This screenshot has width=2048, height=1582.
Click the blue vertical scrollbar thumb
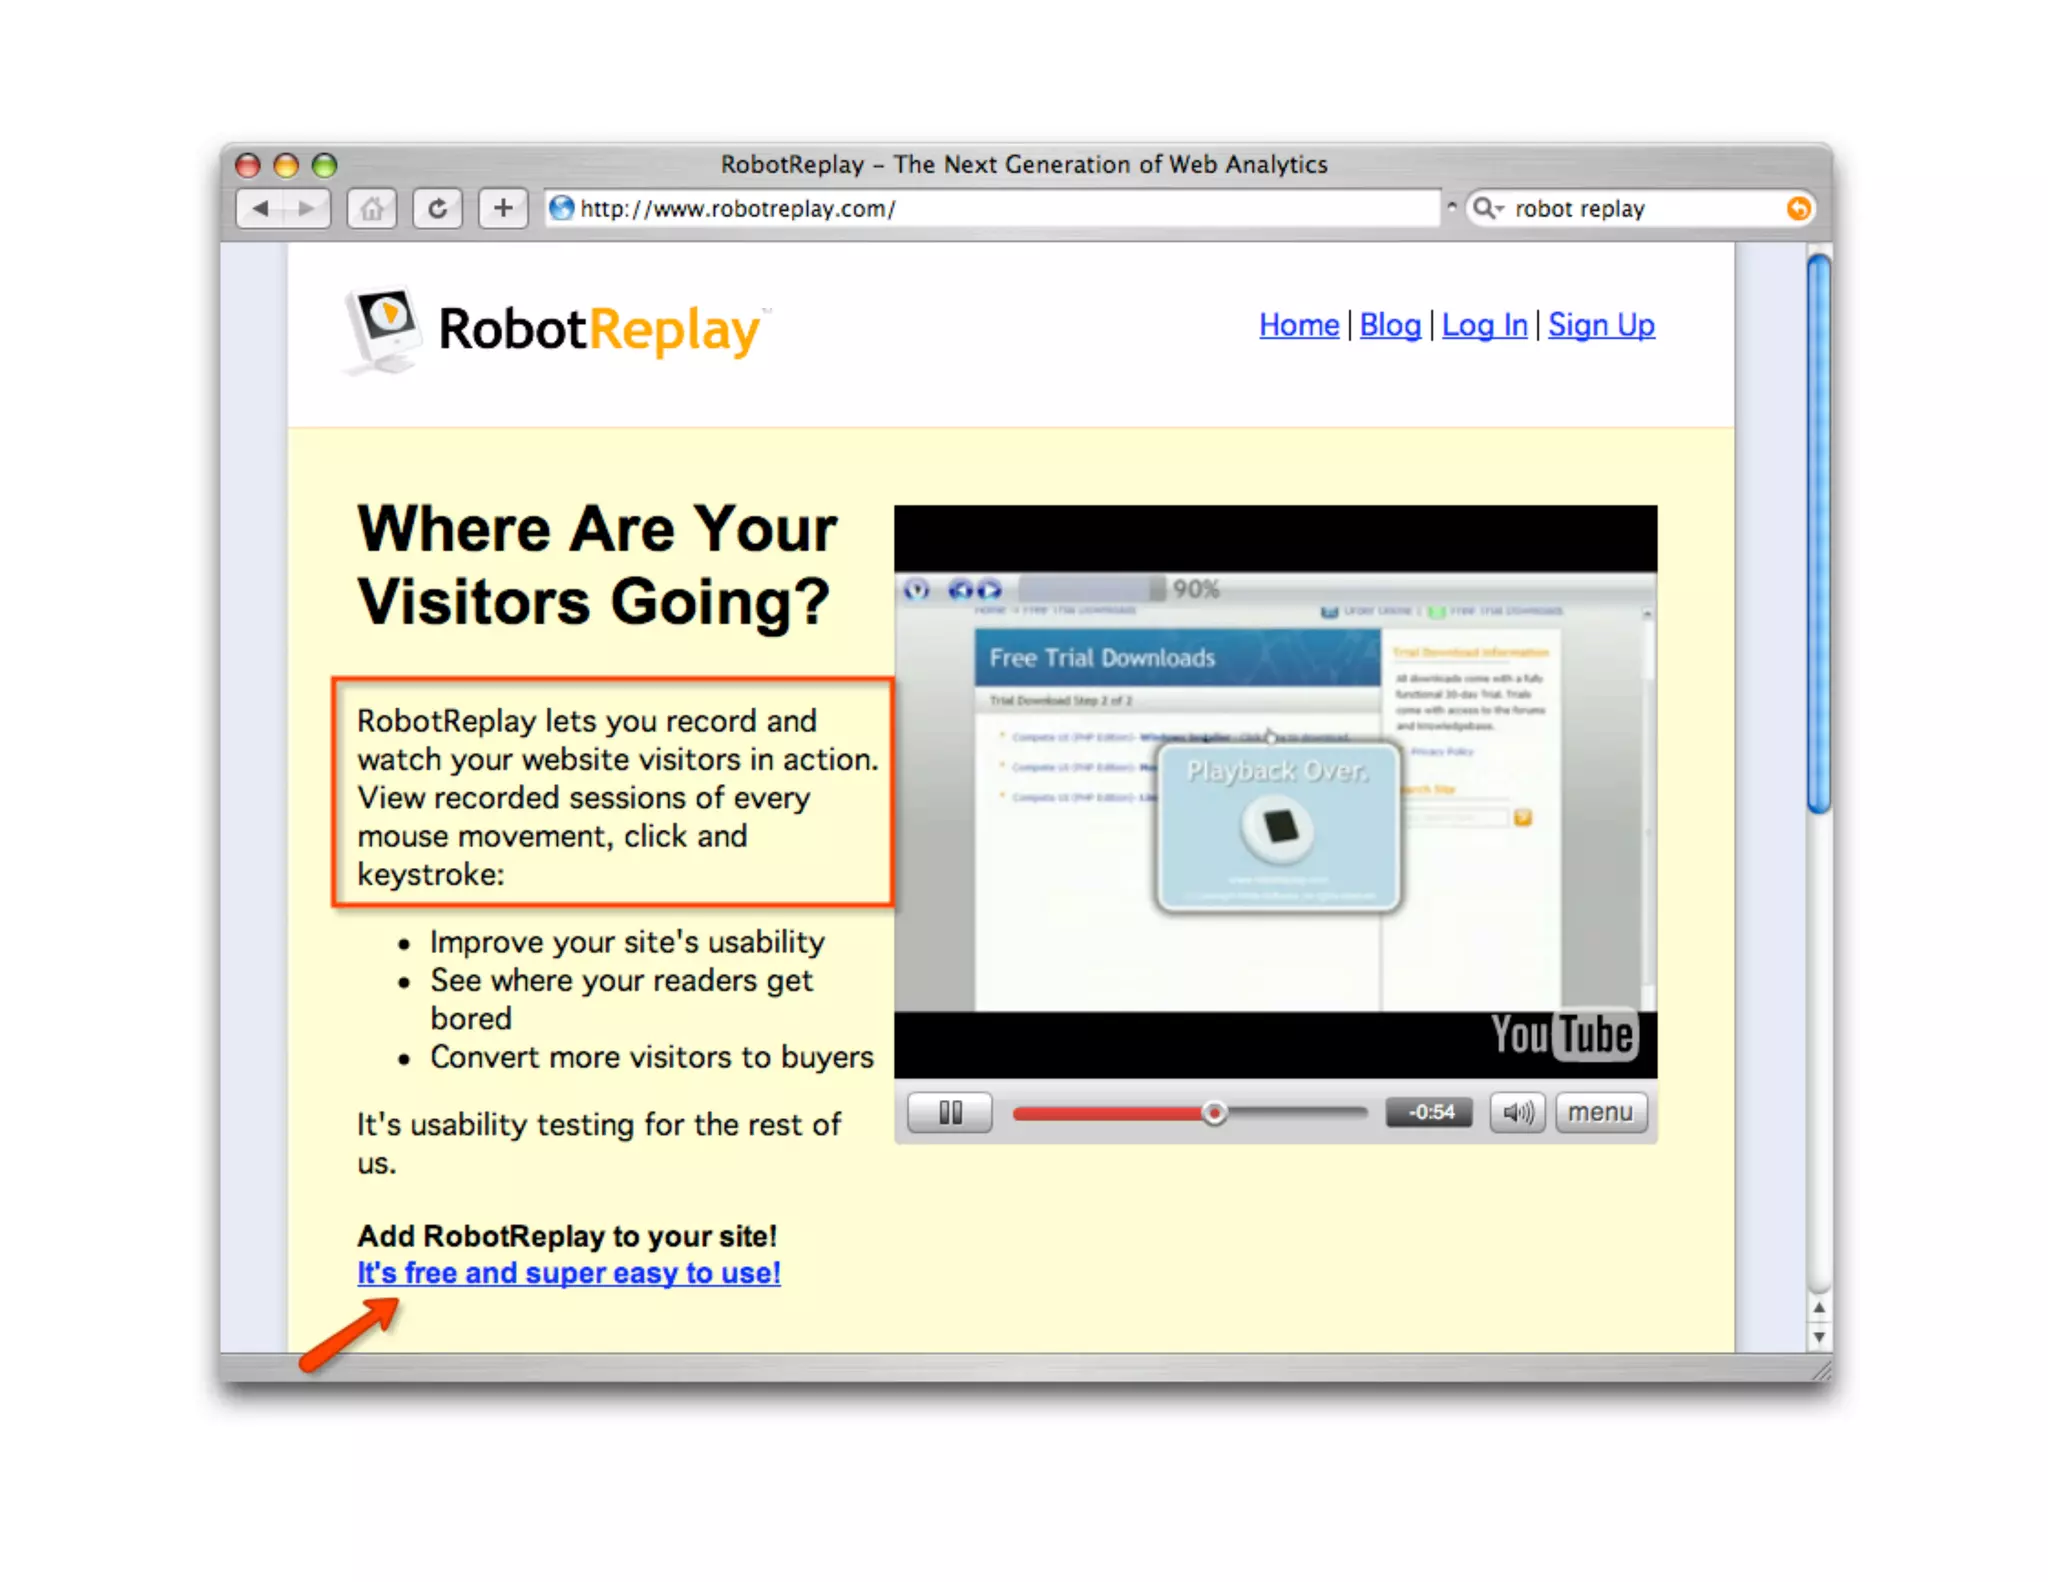[1819, 535]
